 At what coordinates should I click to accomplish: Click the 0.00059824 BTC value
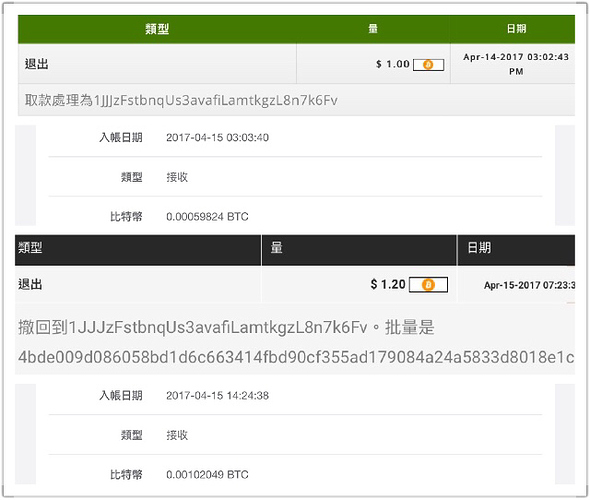(207, 217)
